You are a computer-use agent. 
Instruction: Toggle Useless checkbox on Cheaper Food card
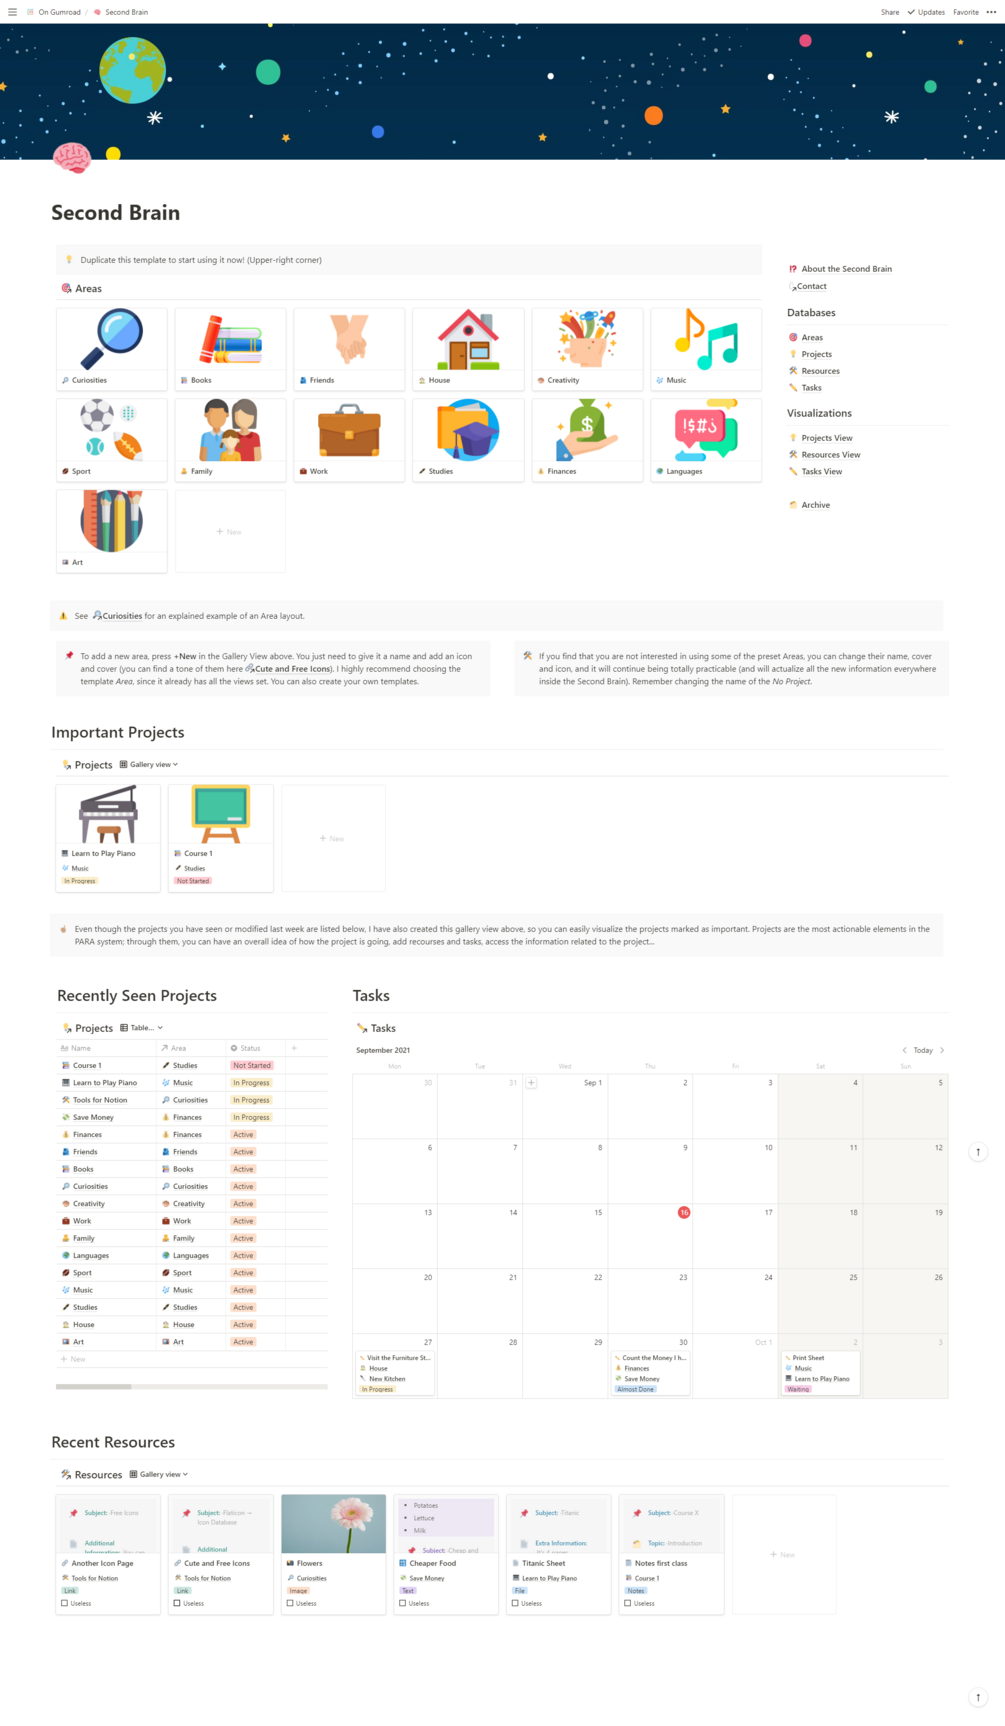click(x=402, y=1603)
